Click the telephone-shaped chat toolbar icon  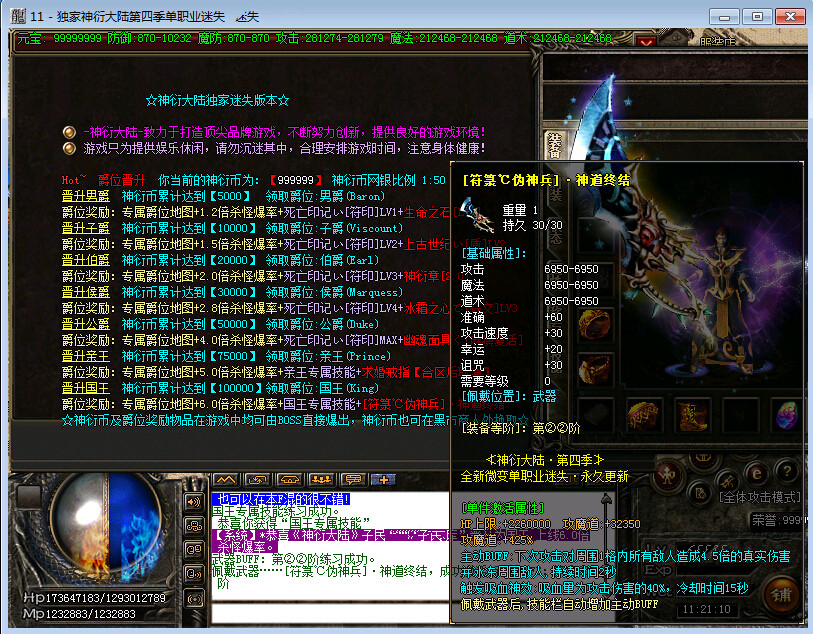pos(289,480)
